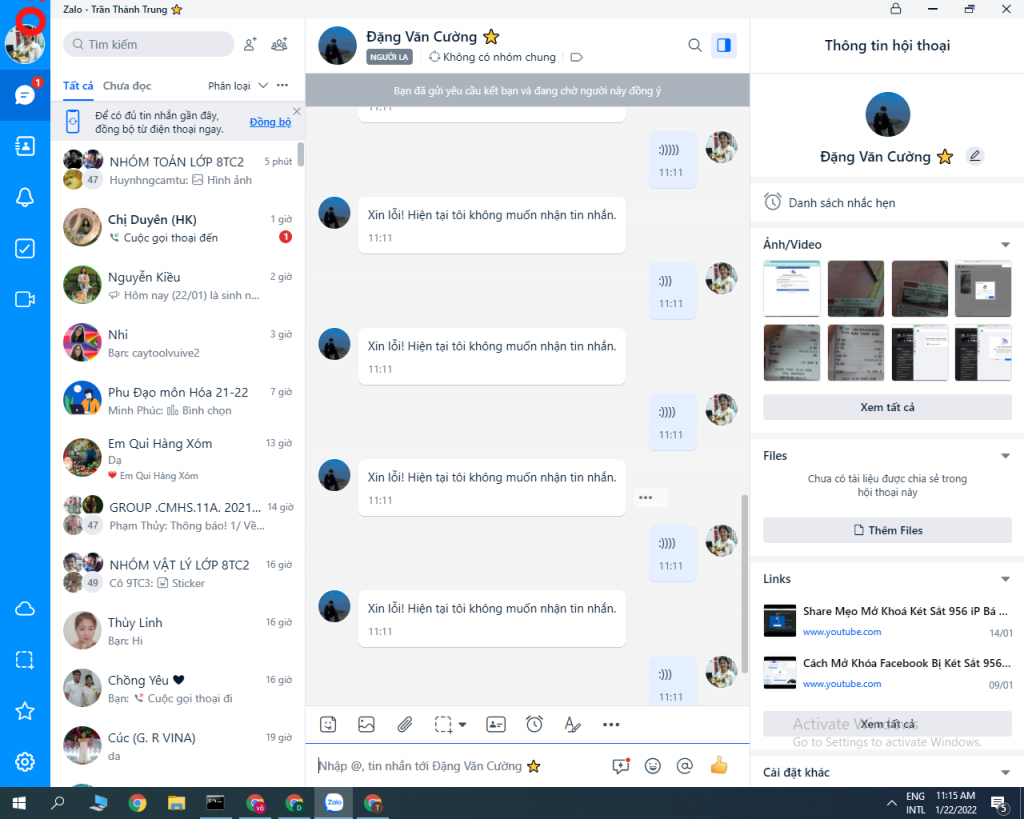Click the add friend icon

[249, 44]
